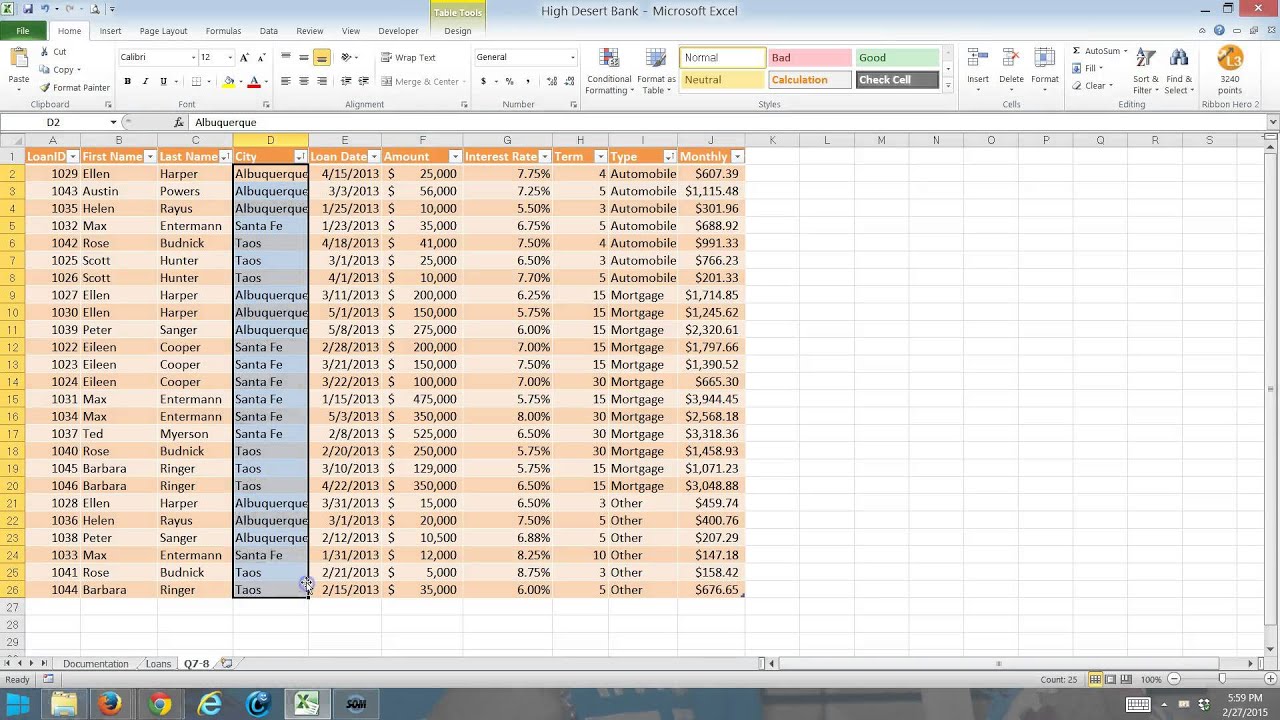The width and height of the screenshot is (1280, 720).
Task: Apply Accounting Number Format dollar sign
Action: (x=484, y=81)
